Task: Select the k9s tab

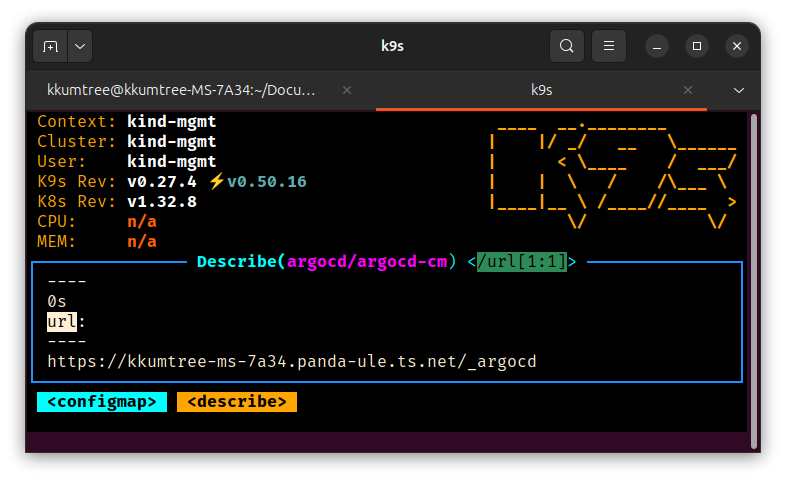Action: (x=541, y=90)
